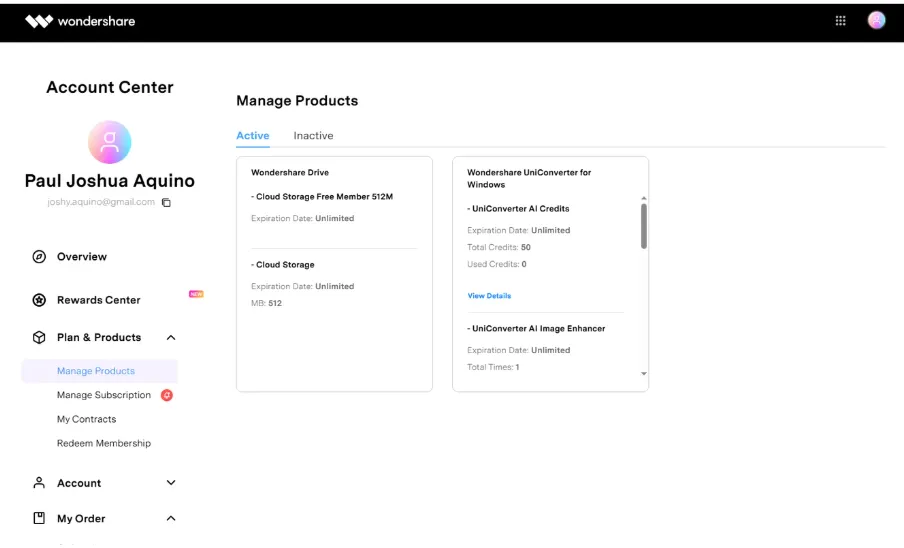Click the Wondershare logo
This screenshot has height=548, width=904.
[80, 21]
